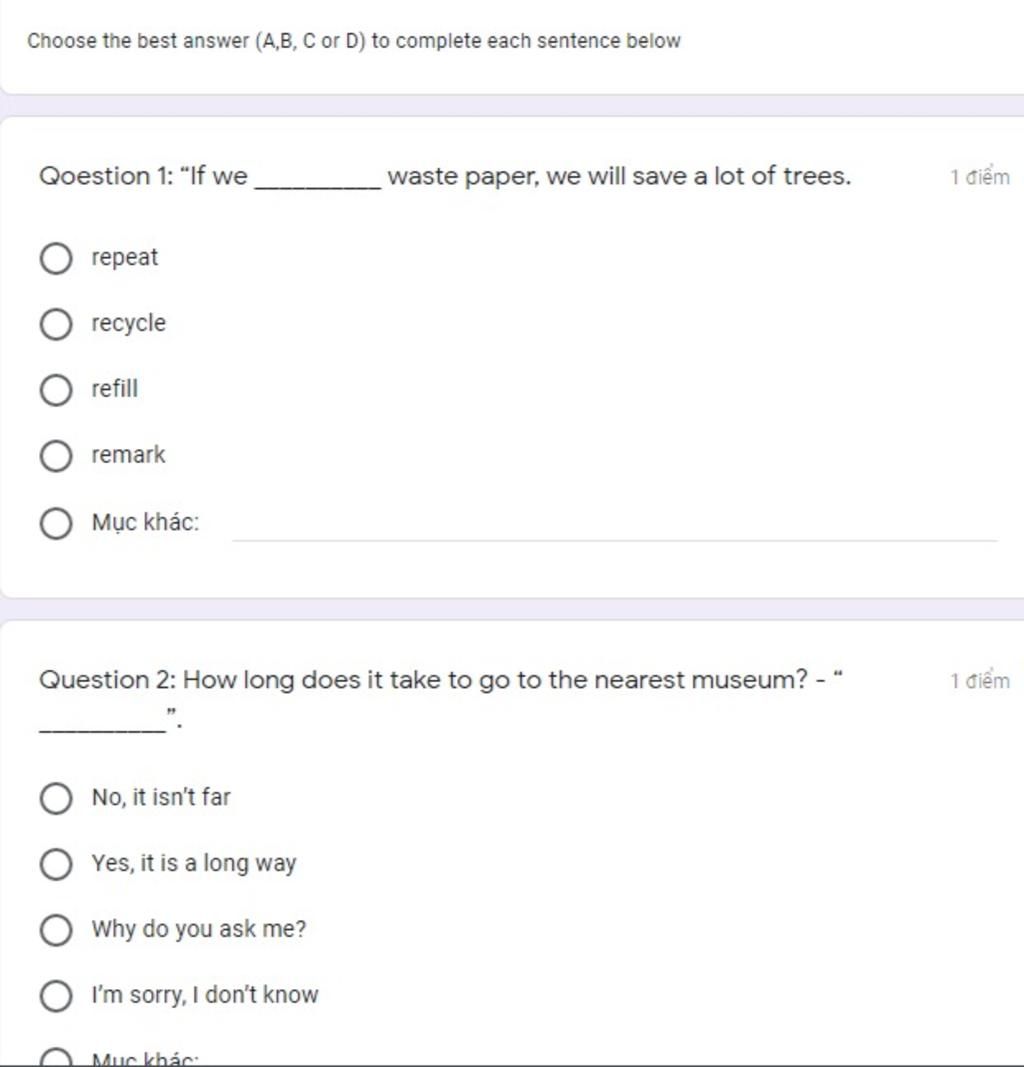Select 'Mục khác' radio in Question 1
This screenshot has width=1024, height=1067.
[x=56, y=523]
